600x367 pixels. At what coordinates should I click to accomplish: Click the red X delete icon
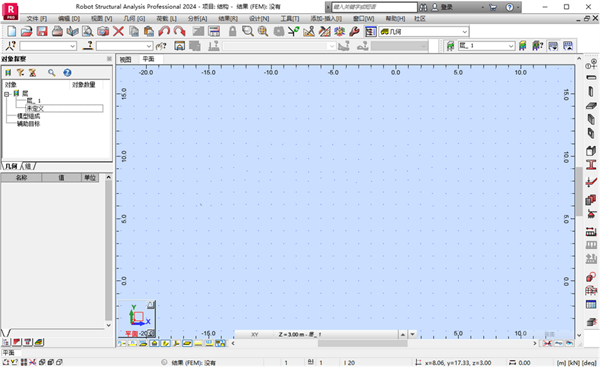pos(118,31)
